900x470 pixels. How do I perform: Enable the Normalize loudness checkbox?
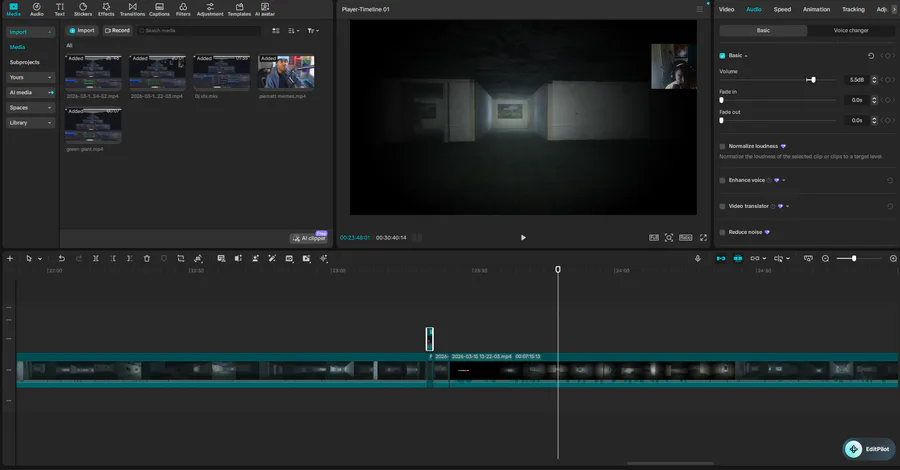pyautogui.click(x=722, y=146)
